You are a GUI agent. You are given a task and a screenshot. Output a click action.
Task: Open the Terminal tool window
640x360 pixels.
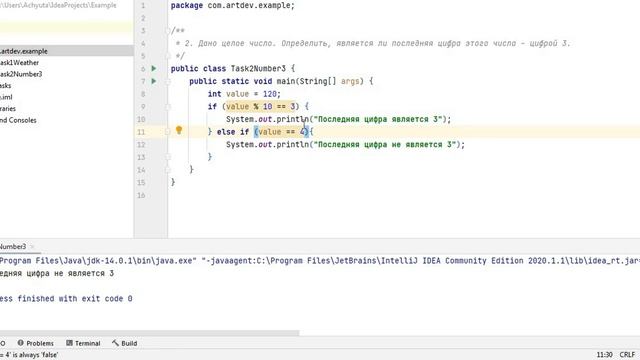(83, 343)
